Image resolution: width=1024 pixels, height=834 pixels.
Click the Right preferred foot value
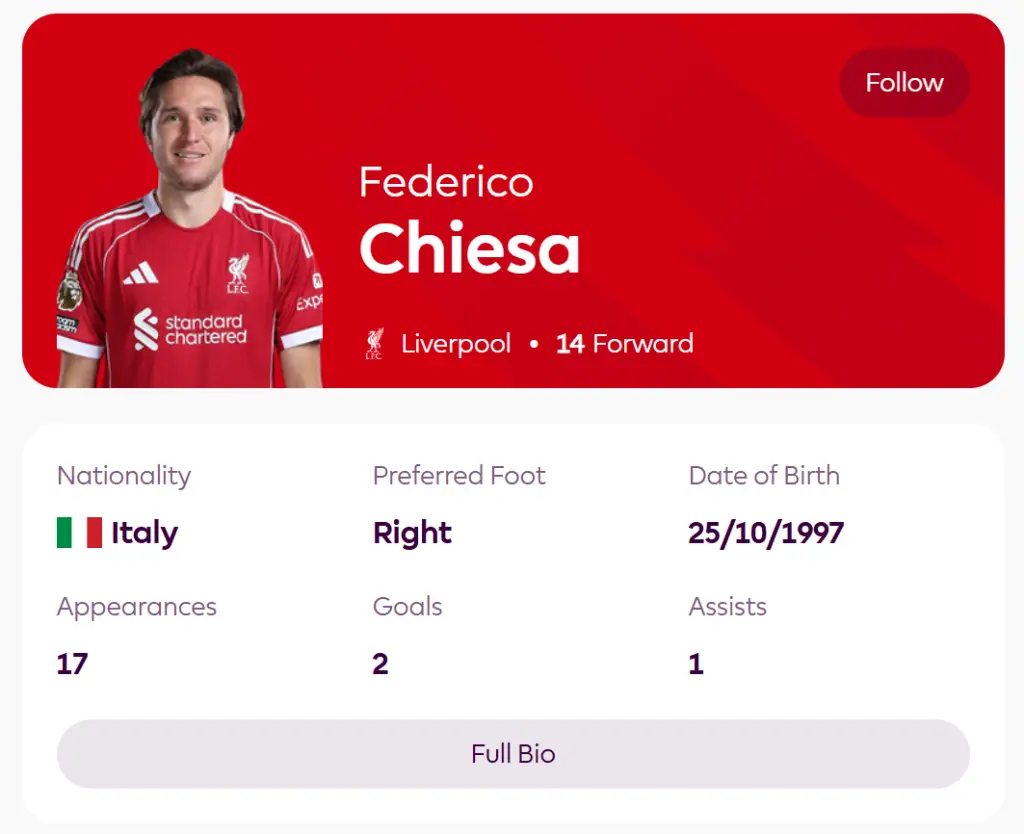pyautogui.click(x=412, y=533)
